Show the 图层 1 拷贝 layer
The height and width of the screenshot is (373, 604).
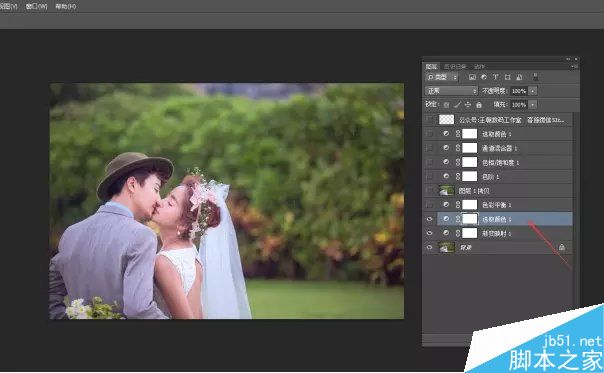430,190
